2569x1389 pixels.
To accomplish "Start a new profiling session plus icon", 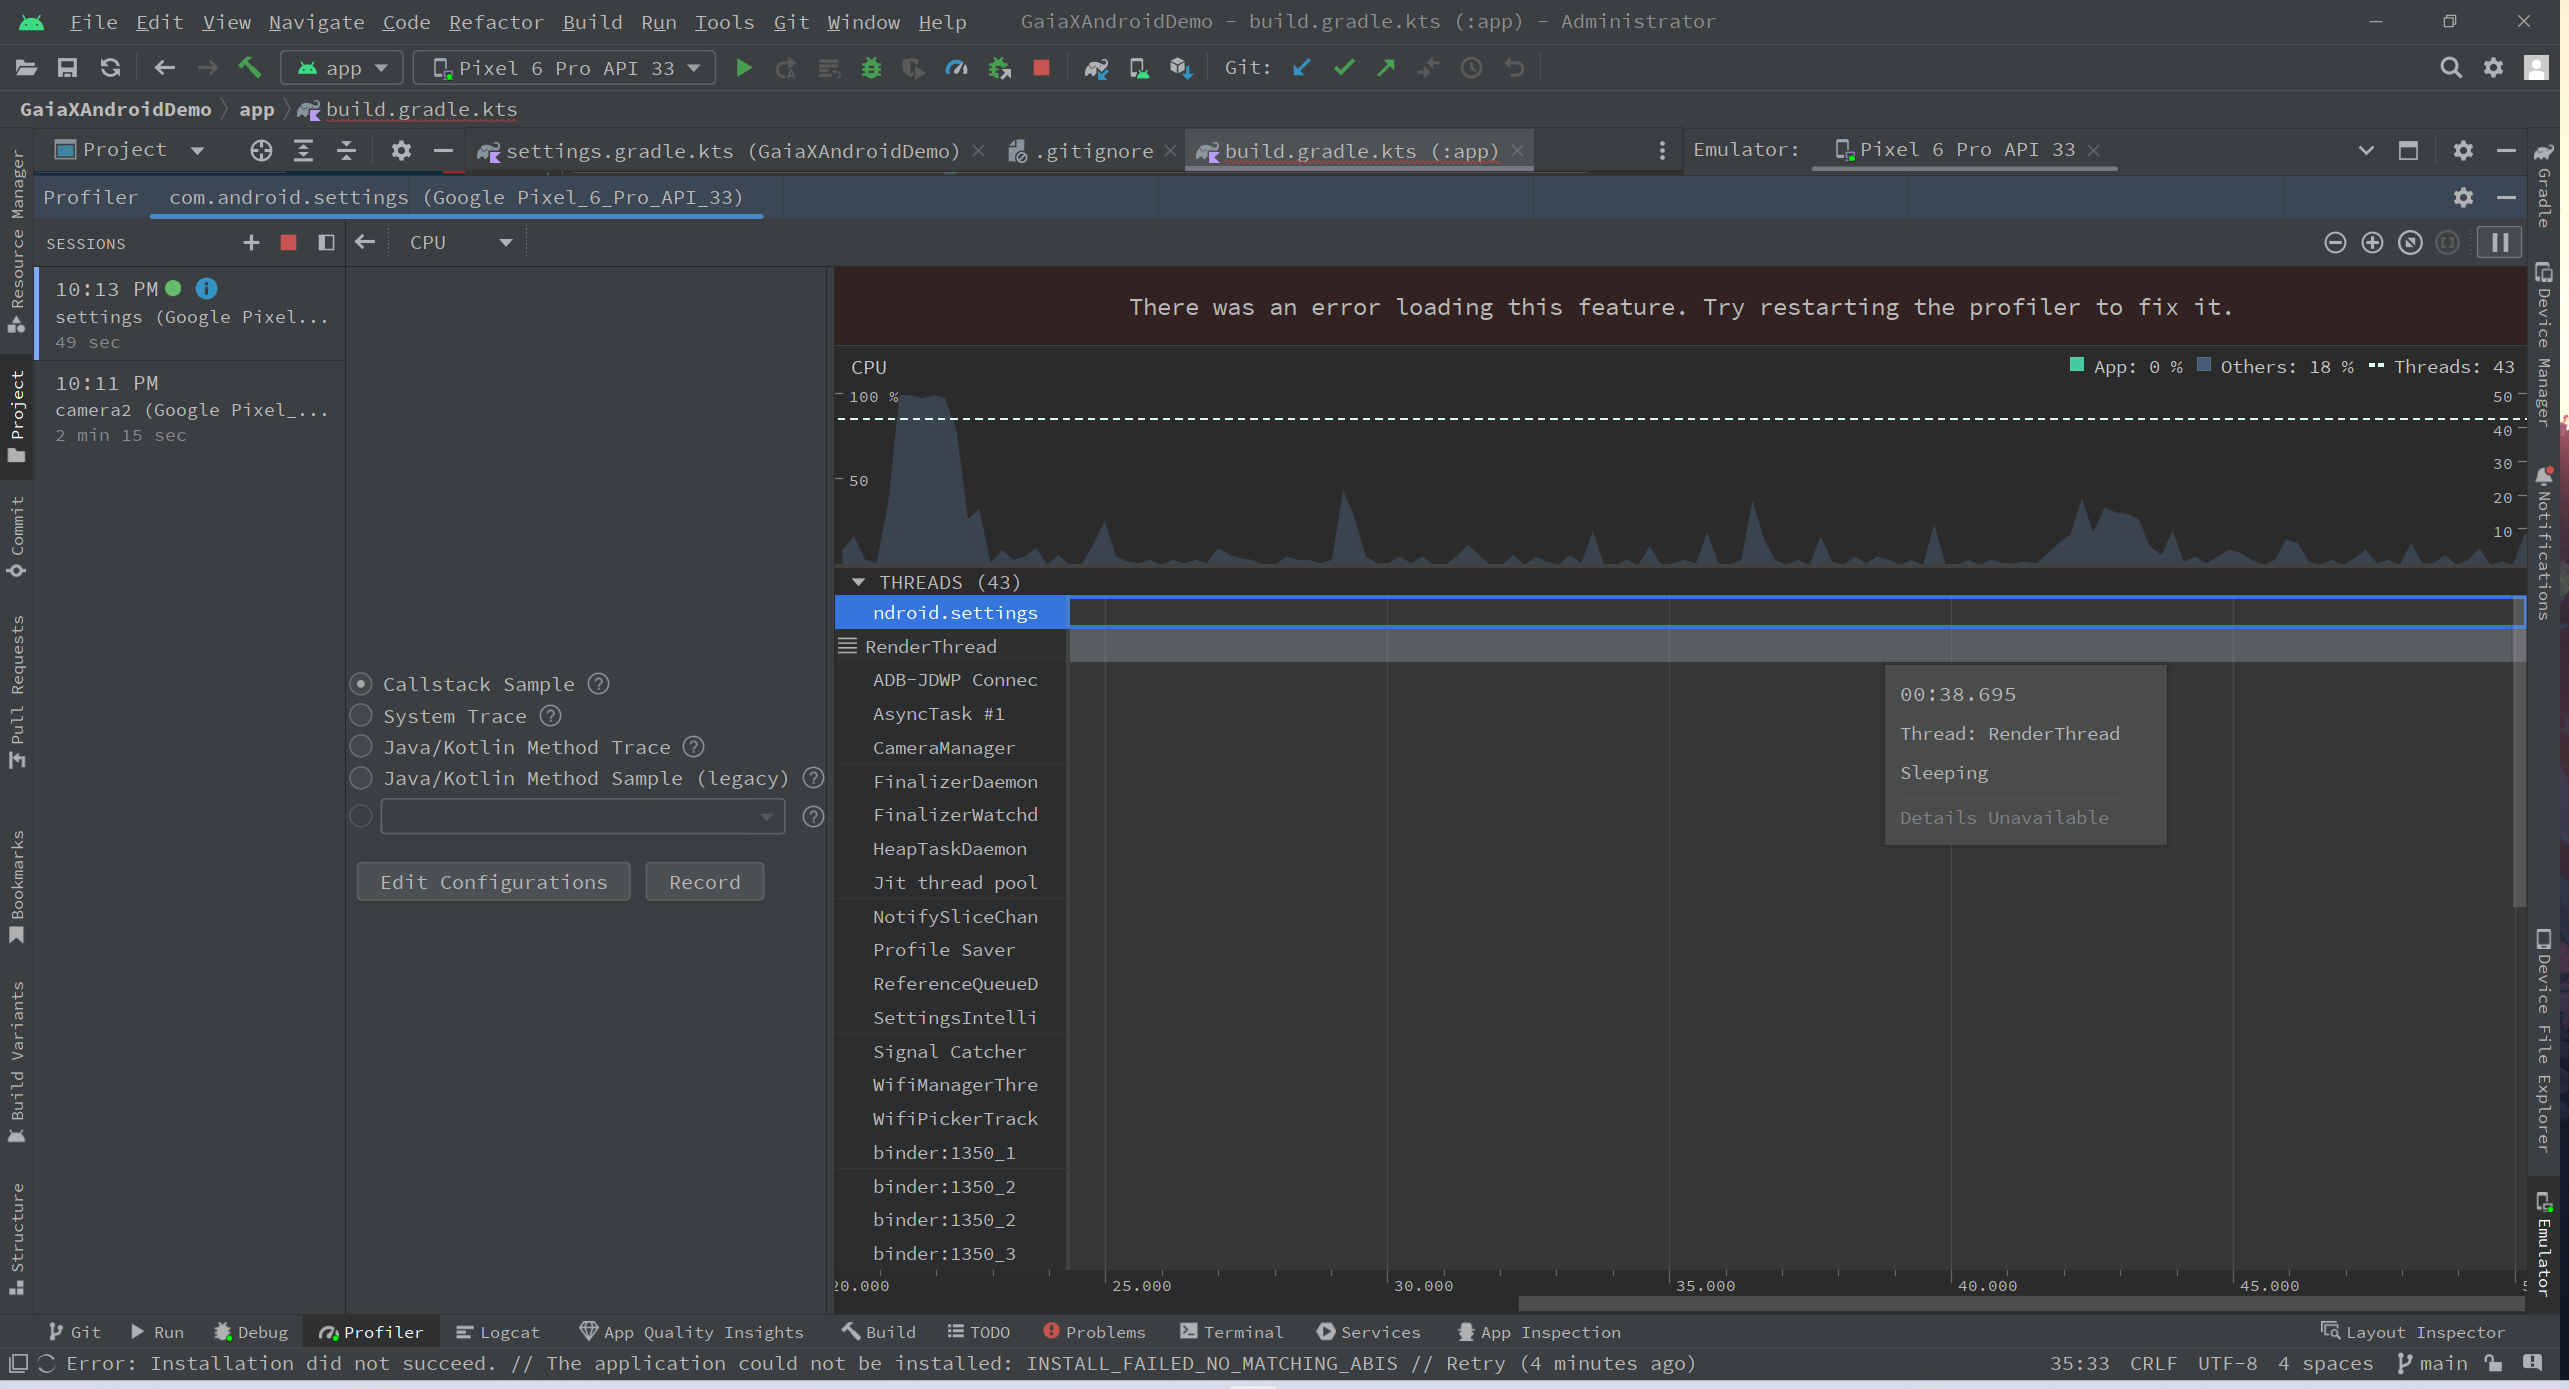I will pyautogui.click(x=251, y=243).
